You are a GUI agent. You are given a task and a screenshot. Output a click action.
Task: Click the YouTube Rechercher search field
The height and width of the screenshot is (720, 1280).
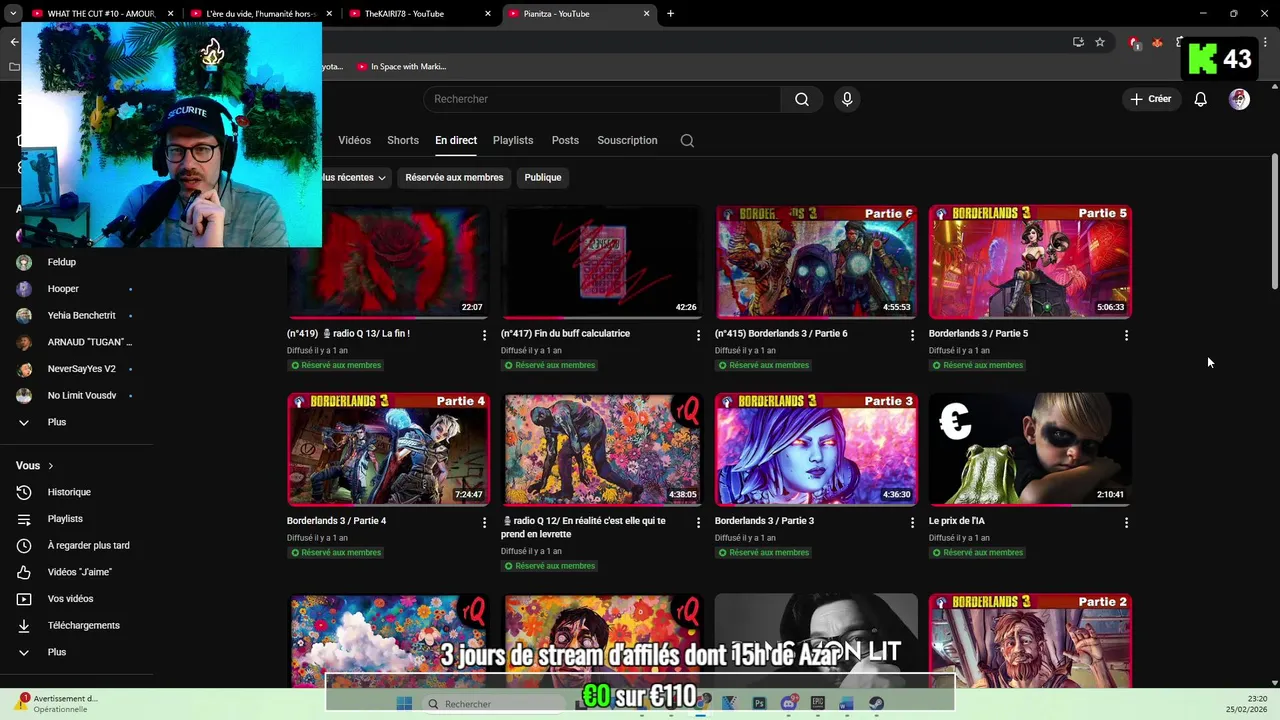click(601, 99)
